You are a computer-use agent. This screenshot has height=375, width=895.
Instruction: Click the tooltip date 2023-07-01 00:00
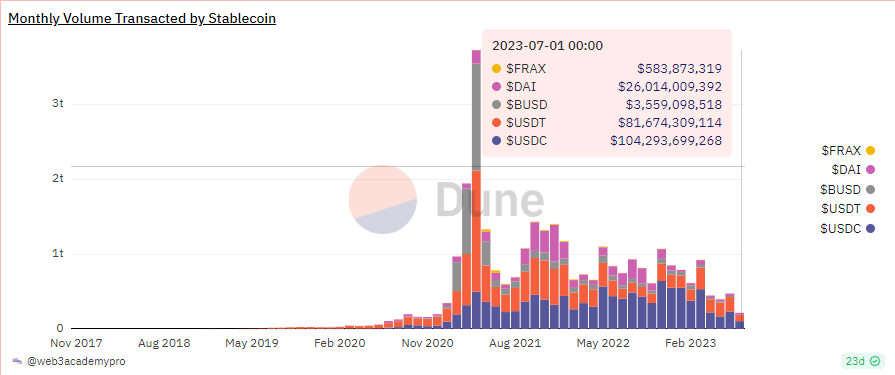tap(547, 46)
